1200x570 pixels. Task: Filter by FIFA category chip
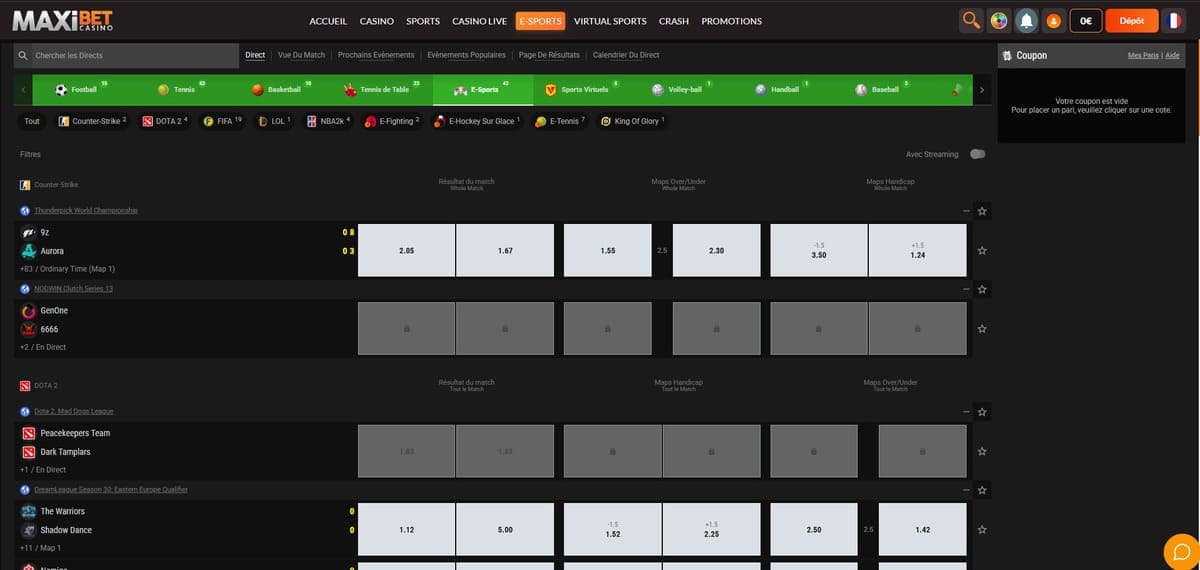[222, 121]
